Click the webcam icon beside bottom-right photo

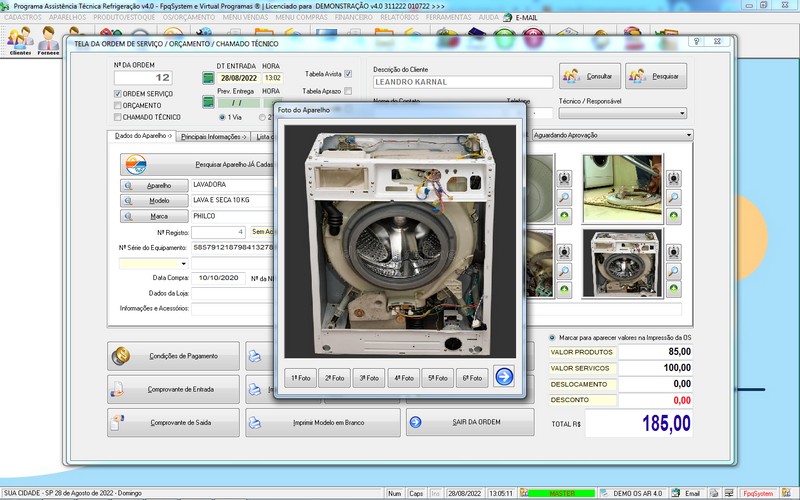click(674, 252)
